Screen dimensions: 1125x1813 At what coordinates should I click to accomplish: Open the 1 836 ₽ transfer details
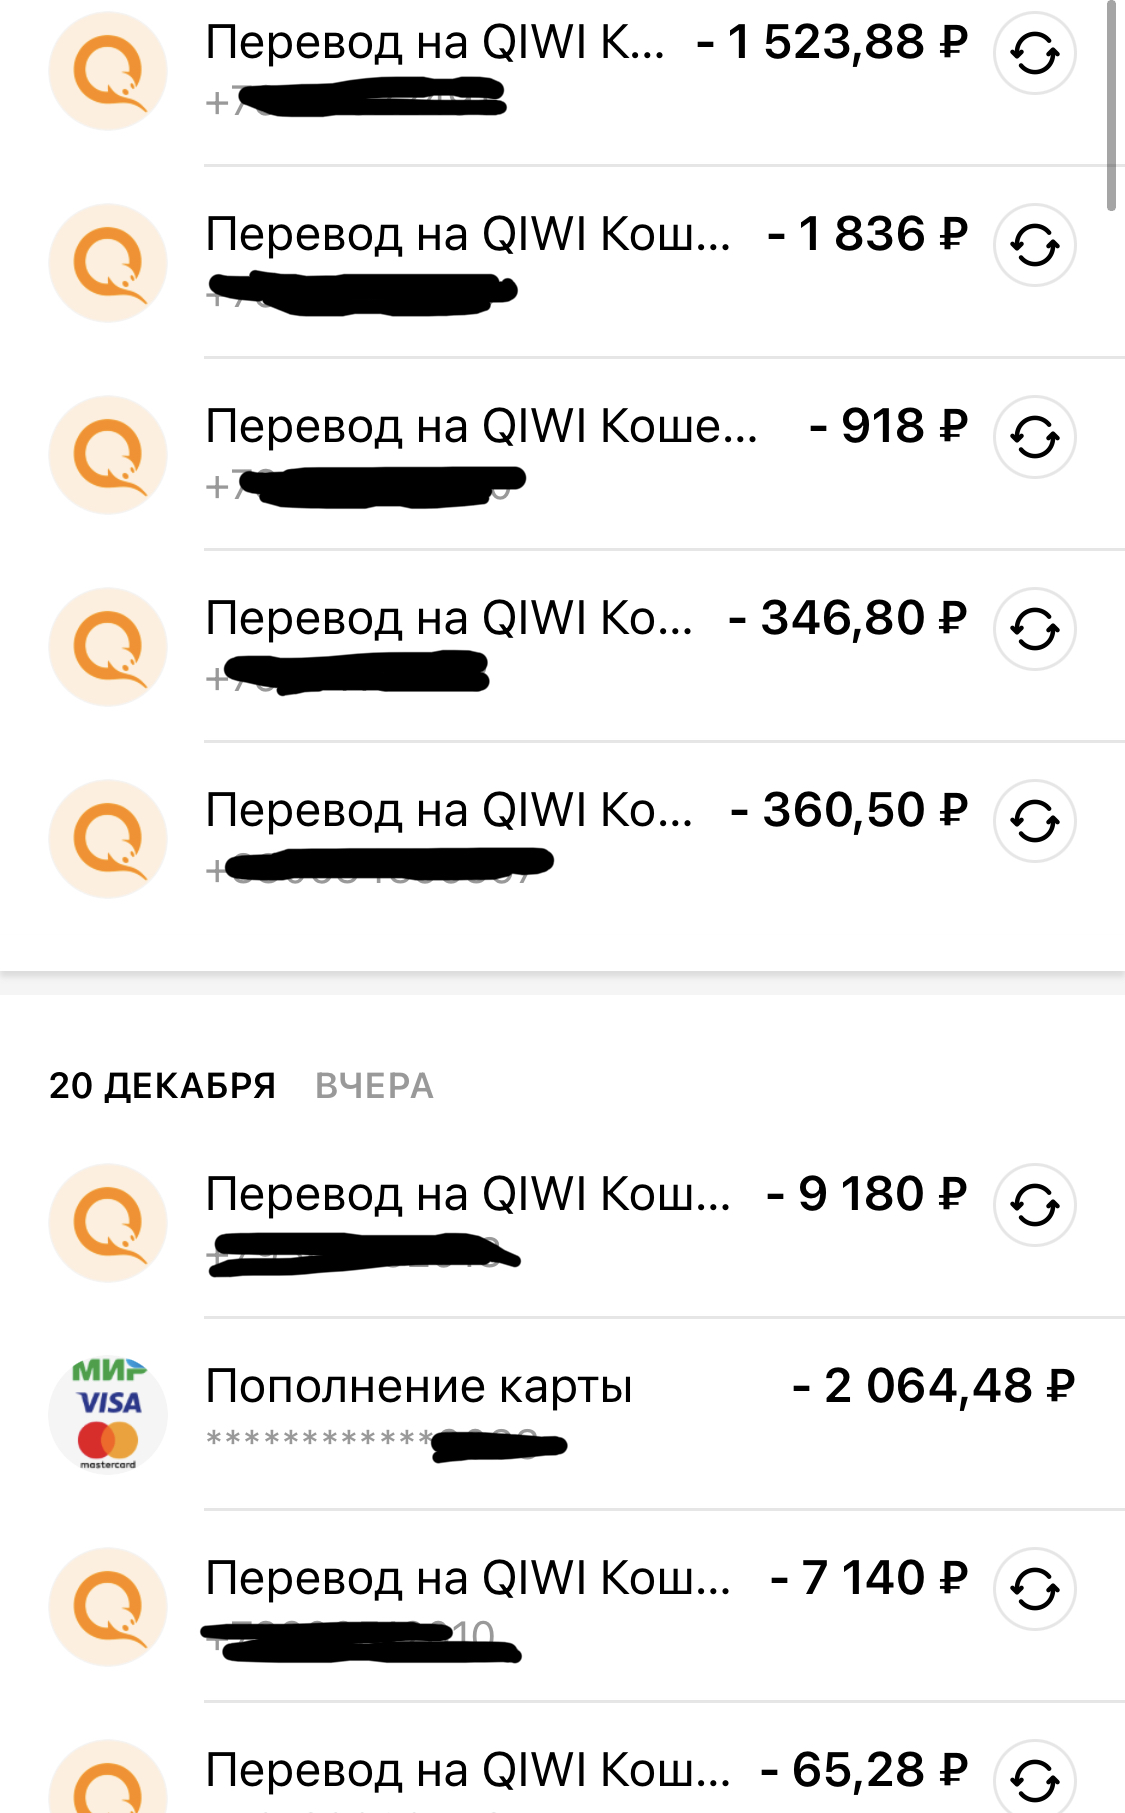click(x=467, y=235)
